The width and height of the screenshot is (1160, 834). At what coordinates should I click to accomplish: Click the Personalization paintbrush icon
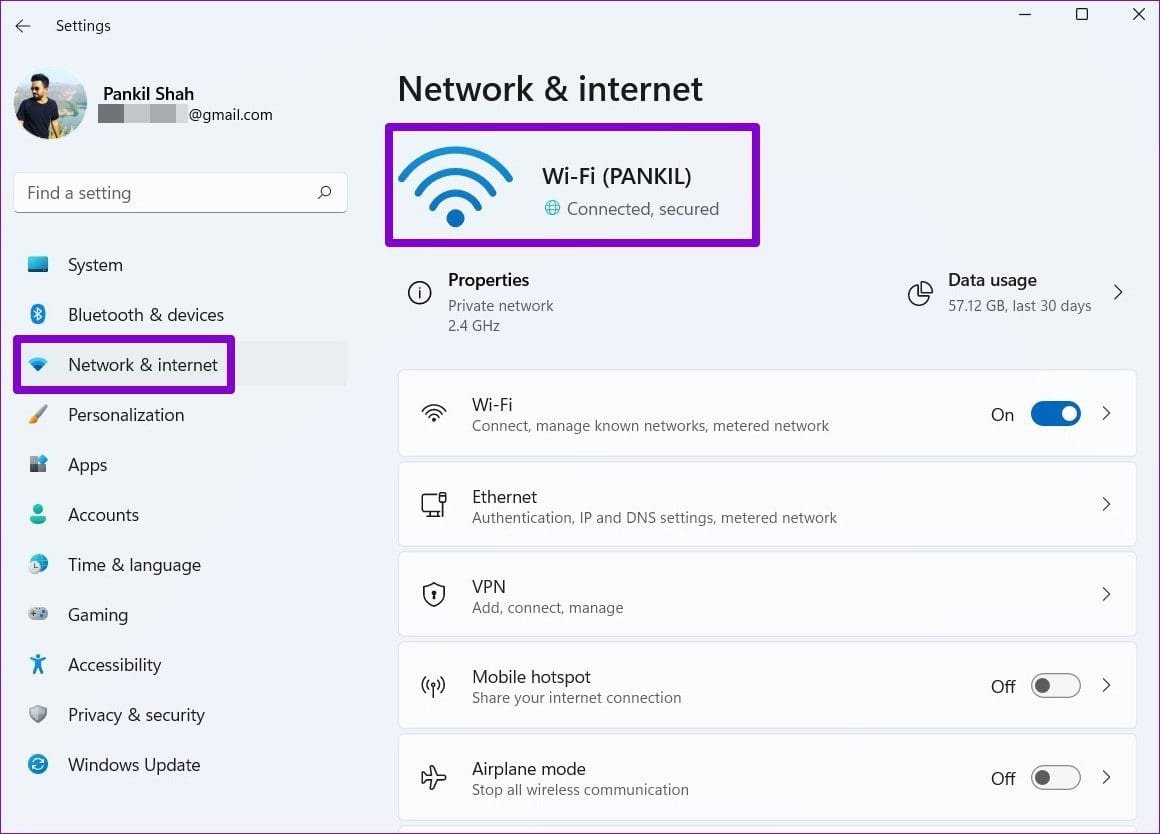click(x=38, y=414)
